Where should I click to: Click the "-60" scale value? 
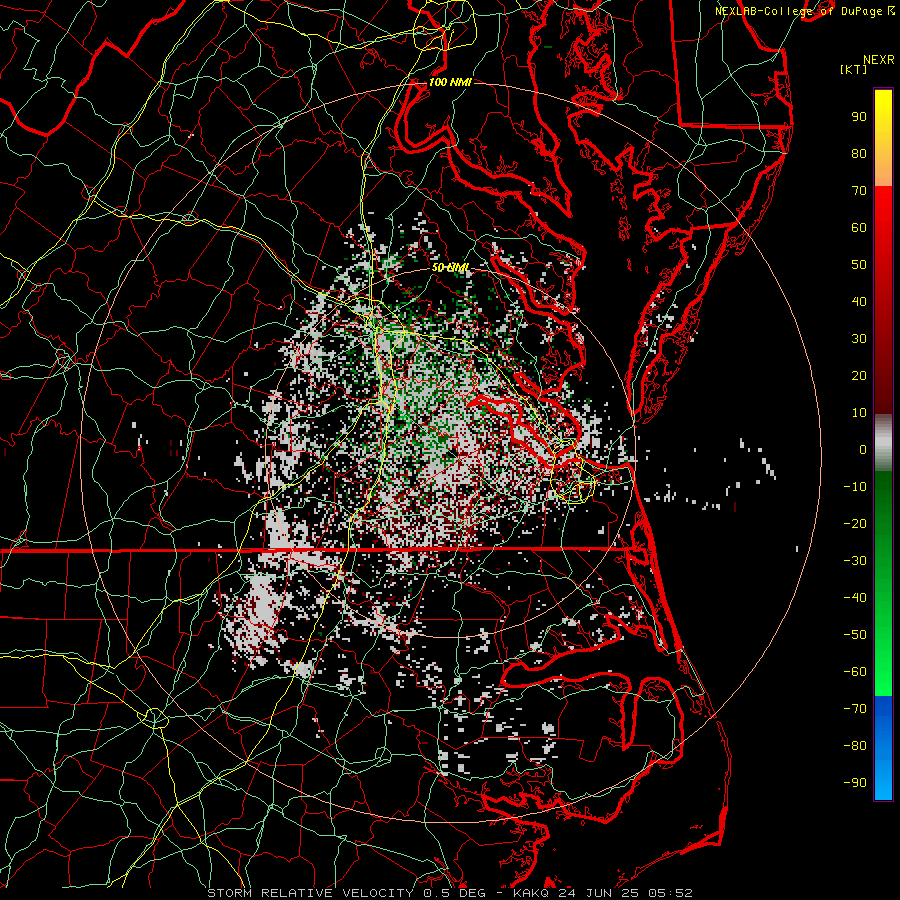[855, 672]
